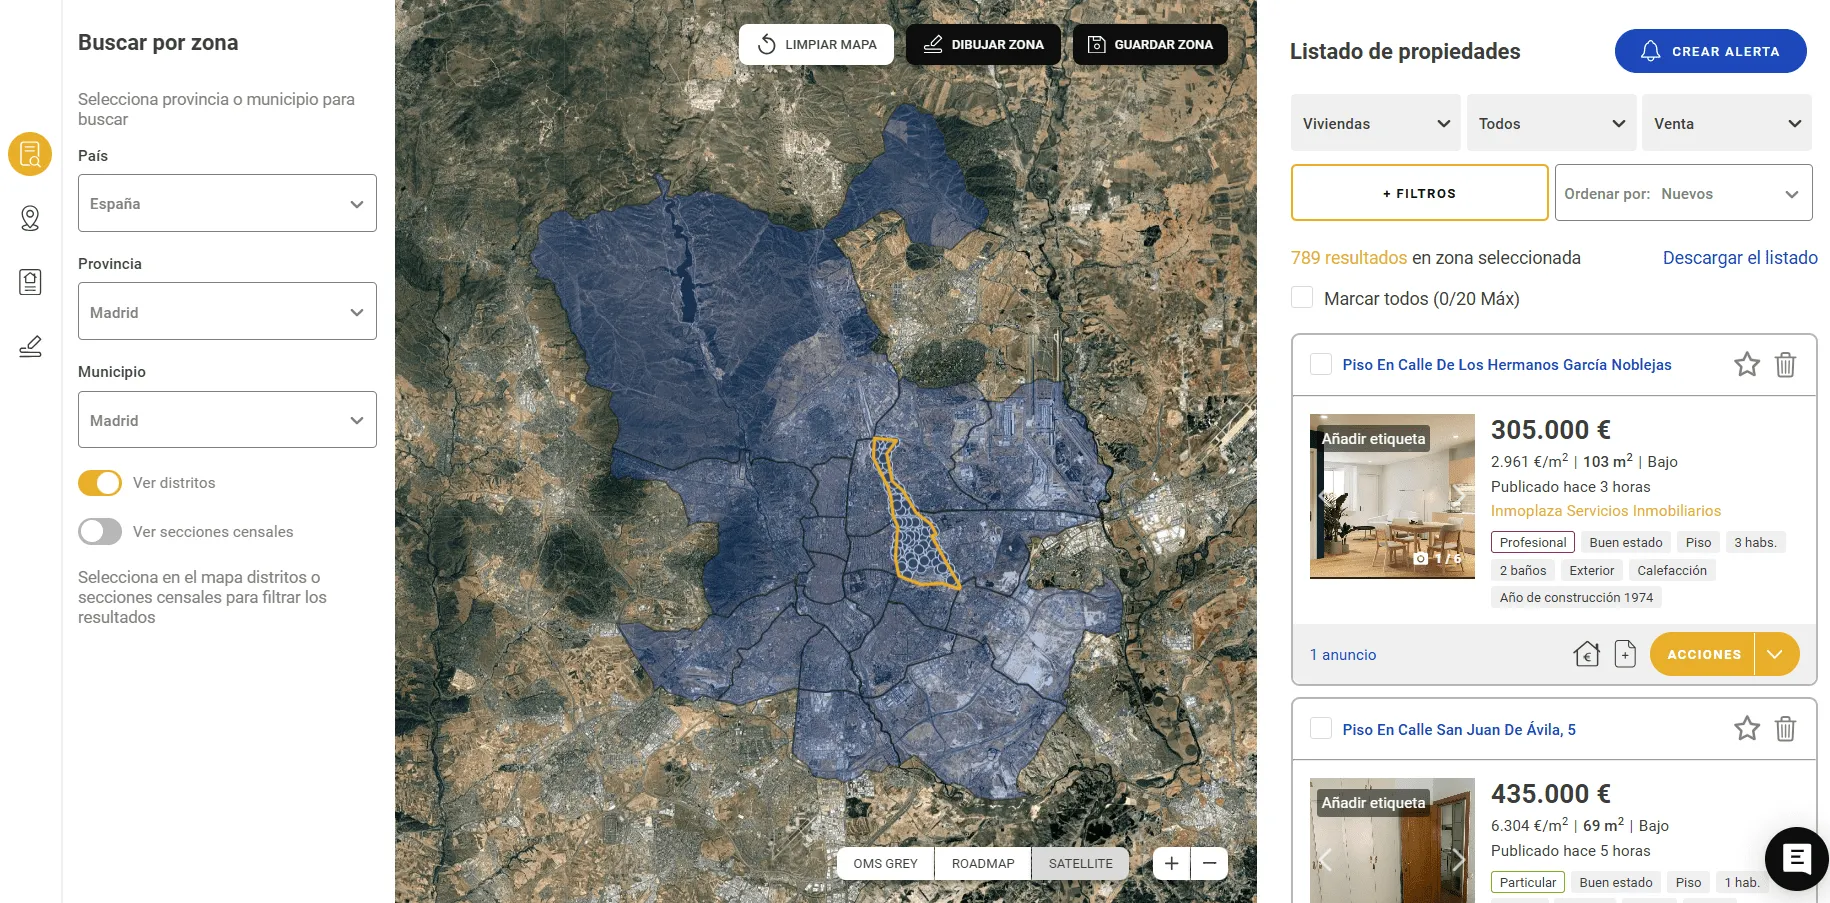Open the chat support widget
Viewport: 1830px width, 903px height.
tap(1797, 858)
